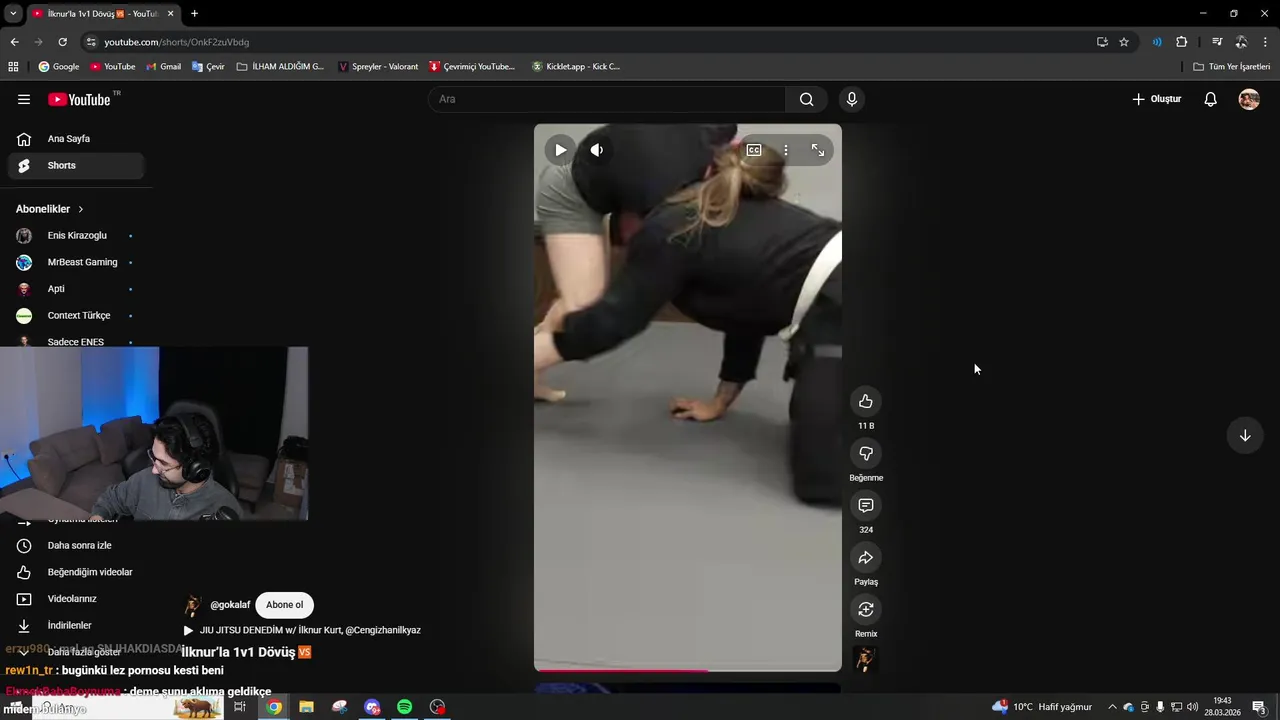Screen dimensions: 1280x720
Task: Open Chrome extensions puzzle menu
Action: 1181,42
